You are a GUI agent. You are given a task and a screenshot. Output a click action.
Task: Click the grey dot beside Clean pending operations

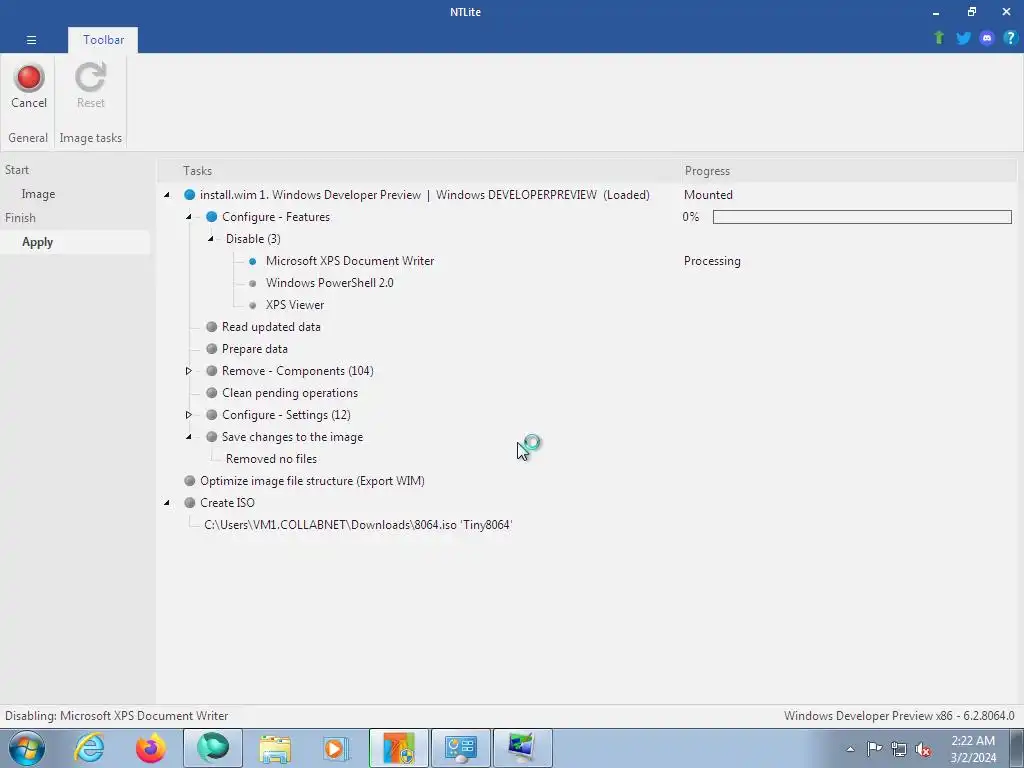212,392
